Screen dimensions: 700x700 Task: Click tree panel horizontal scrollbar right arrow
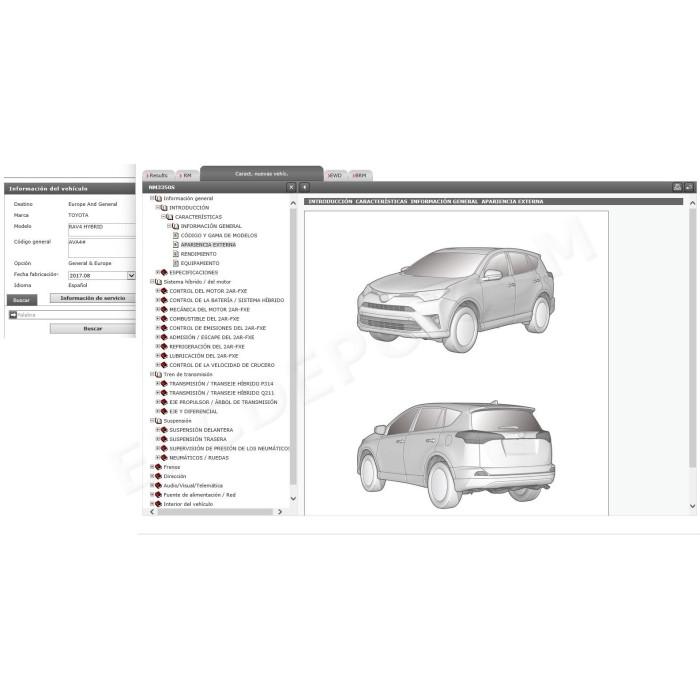pos(279,512)
